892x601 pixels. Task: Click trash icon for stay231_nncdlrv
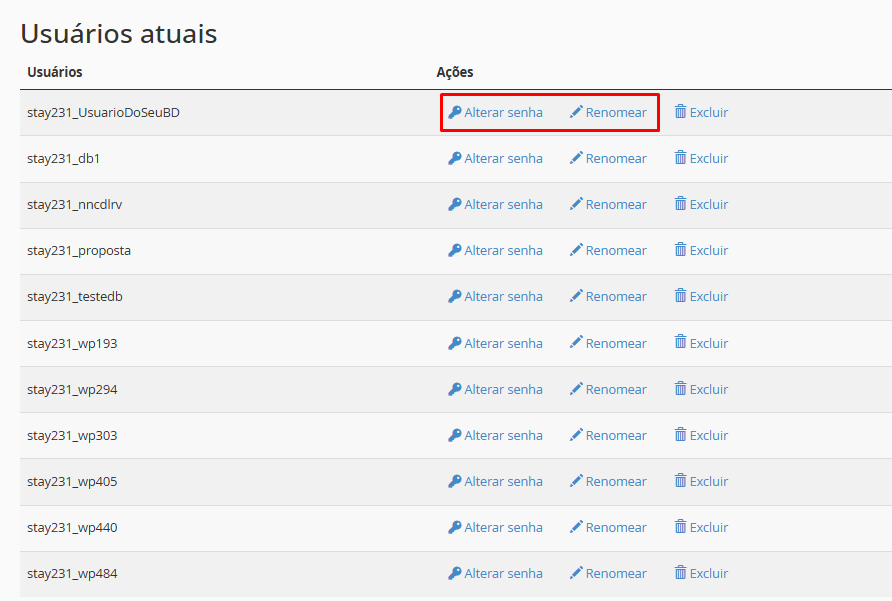[680, 204]
